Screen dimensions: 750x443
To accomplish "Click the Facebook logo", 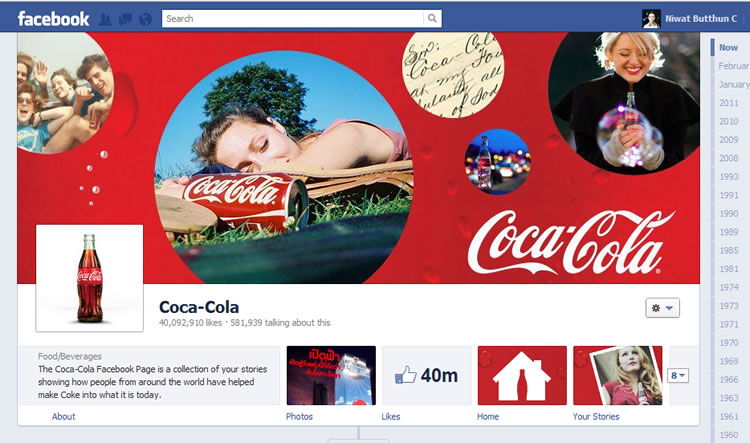I will [53, 18].
